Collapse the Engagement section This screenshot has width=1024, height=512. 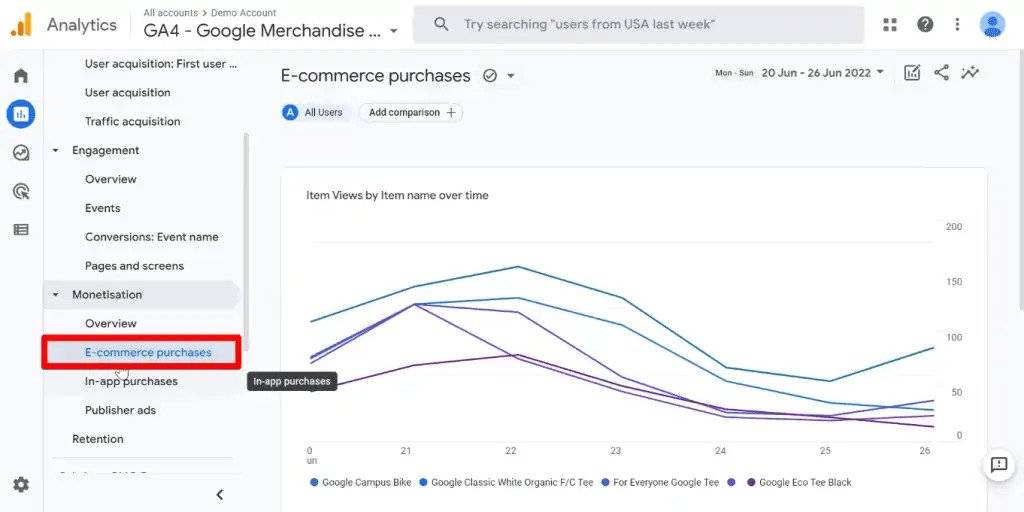56,150
